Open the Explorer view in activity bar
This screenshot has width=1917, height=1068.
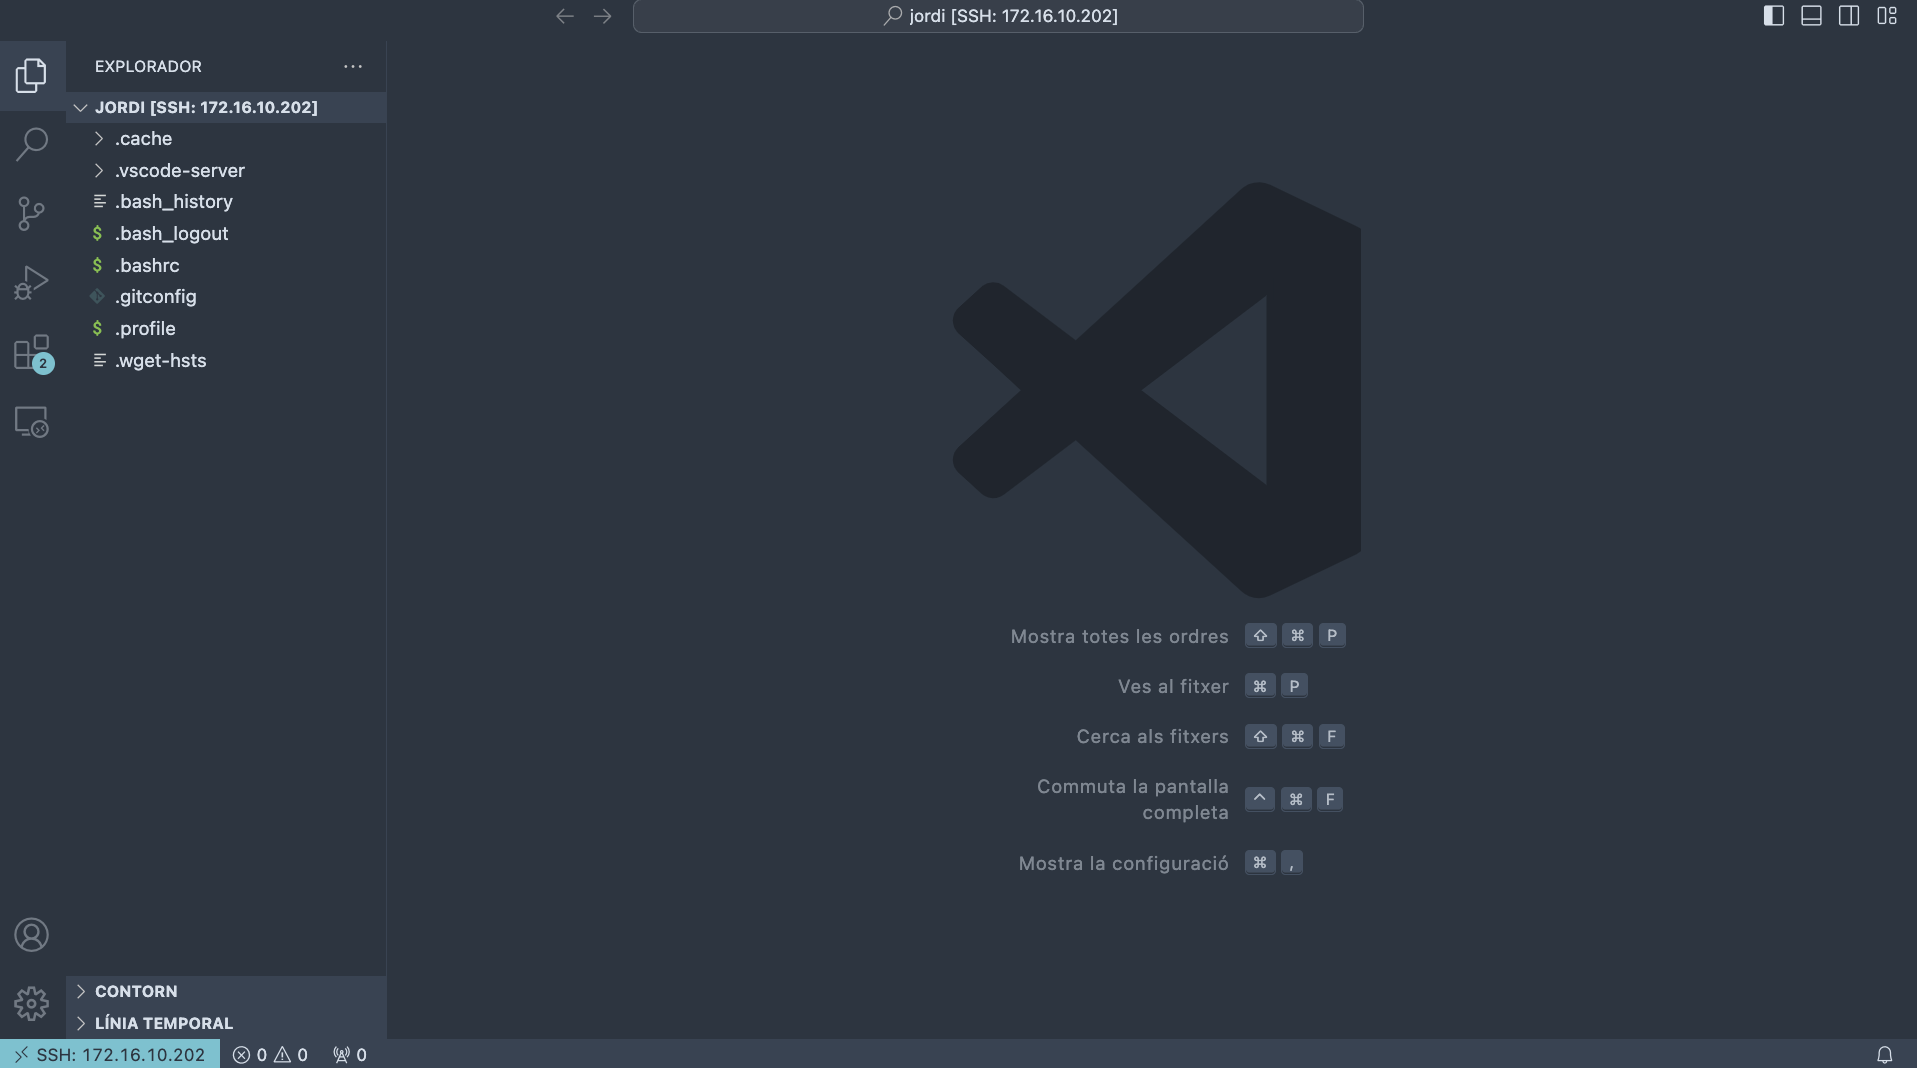click(x=32, y=75)
